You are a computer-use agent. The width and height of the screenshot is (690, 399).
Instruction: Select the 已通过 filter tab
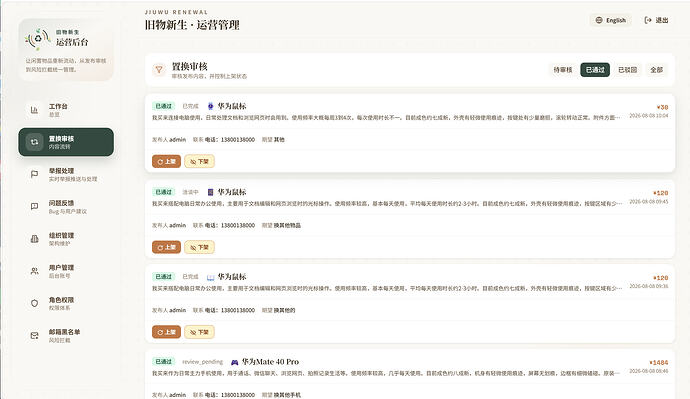pyautogui.click(x=595, y=70)
